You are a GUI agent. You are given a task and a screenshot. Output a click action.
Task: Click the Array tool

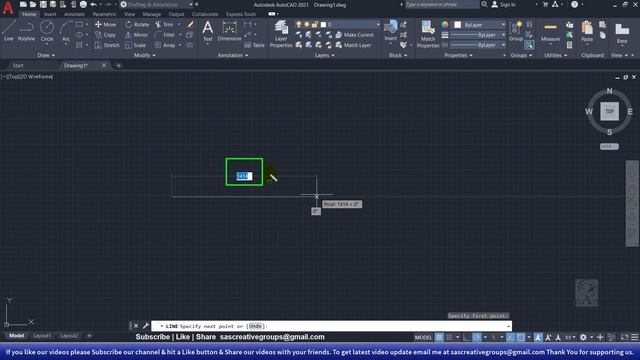coord(165,45)
